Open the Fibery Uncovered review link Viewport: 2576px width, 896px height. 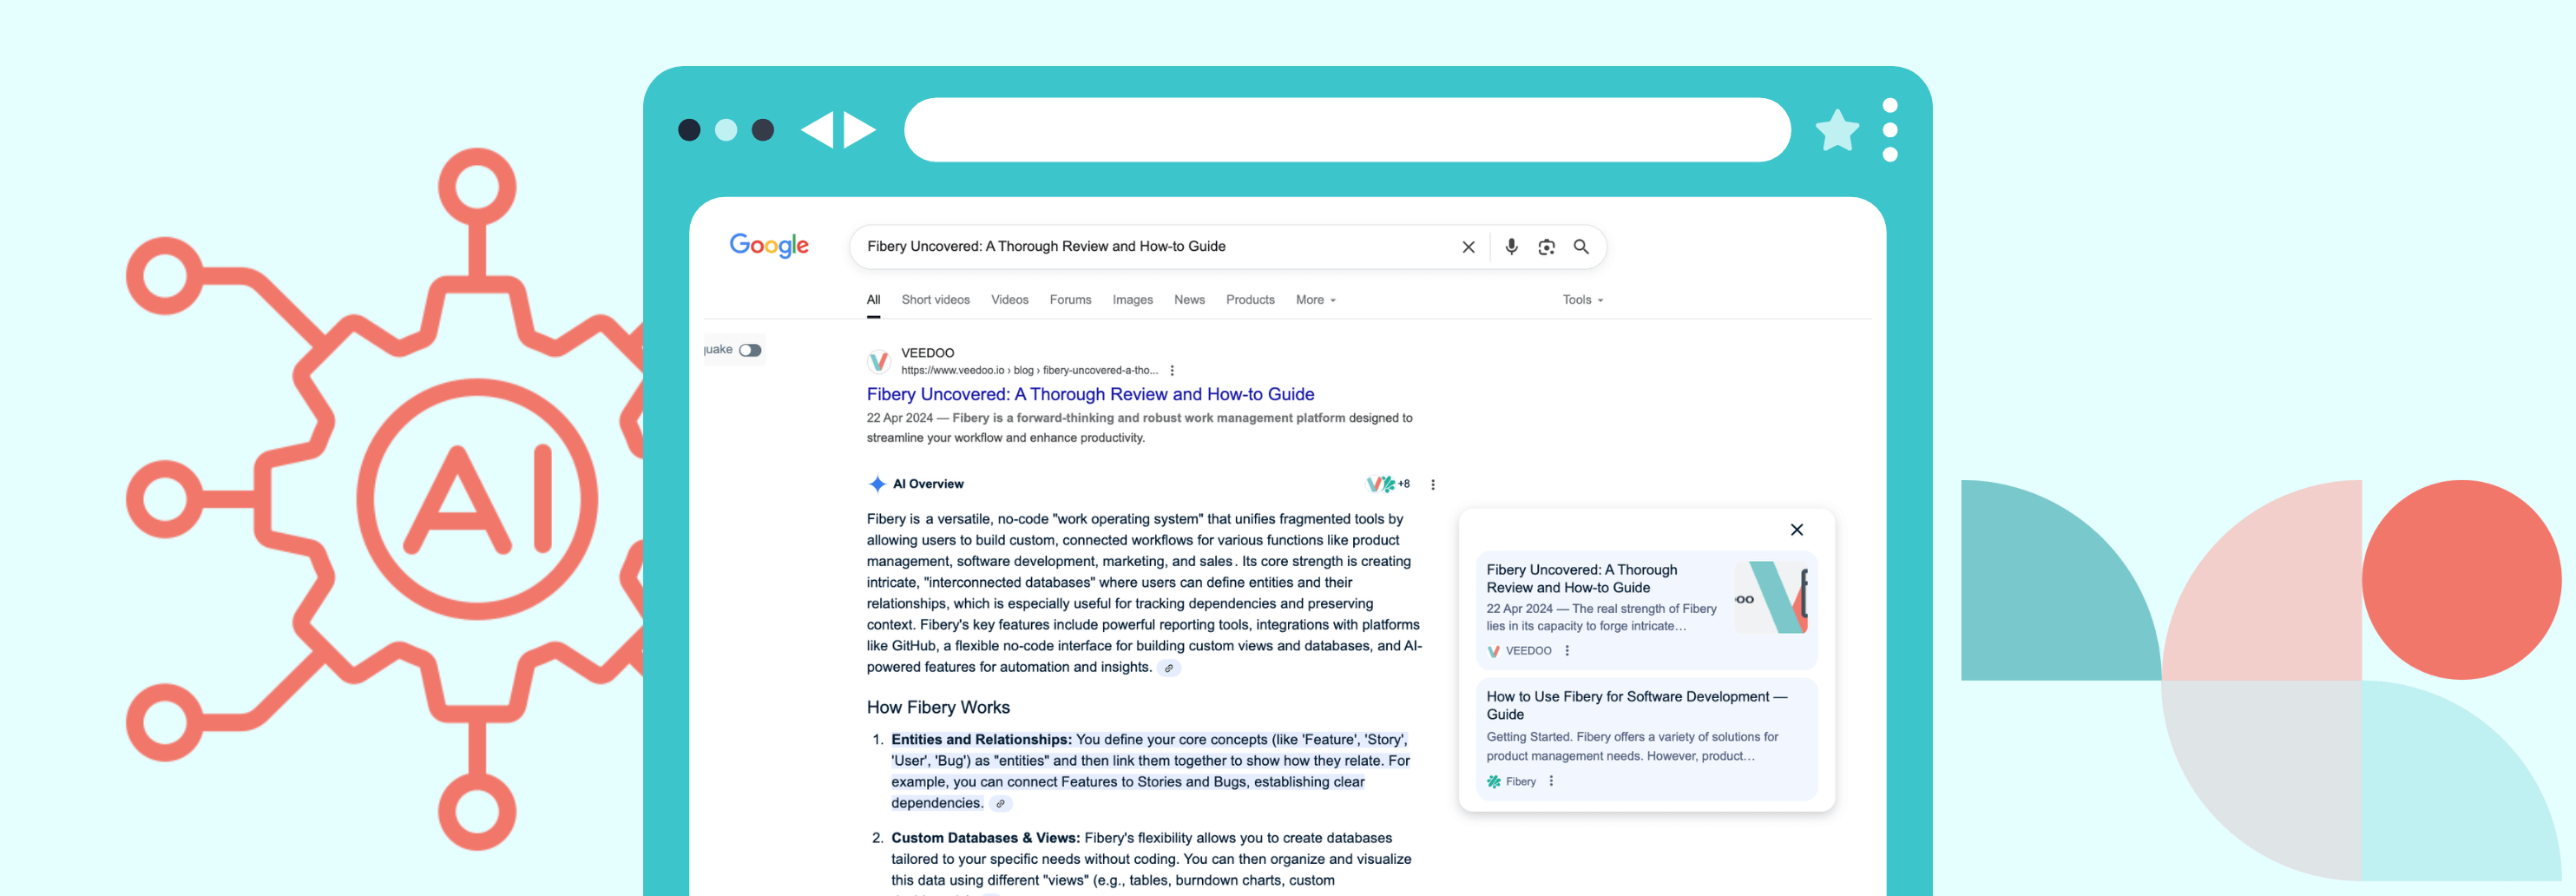pyautogui.click(x=1090, y=394)
